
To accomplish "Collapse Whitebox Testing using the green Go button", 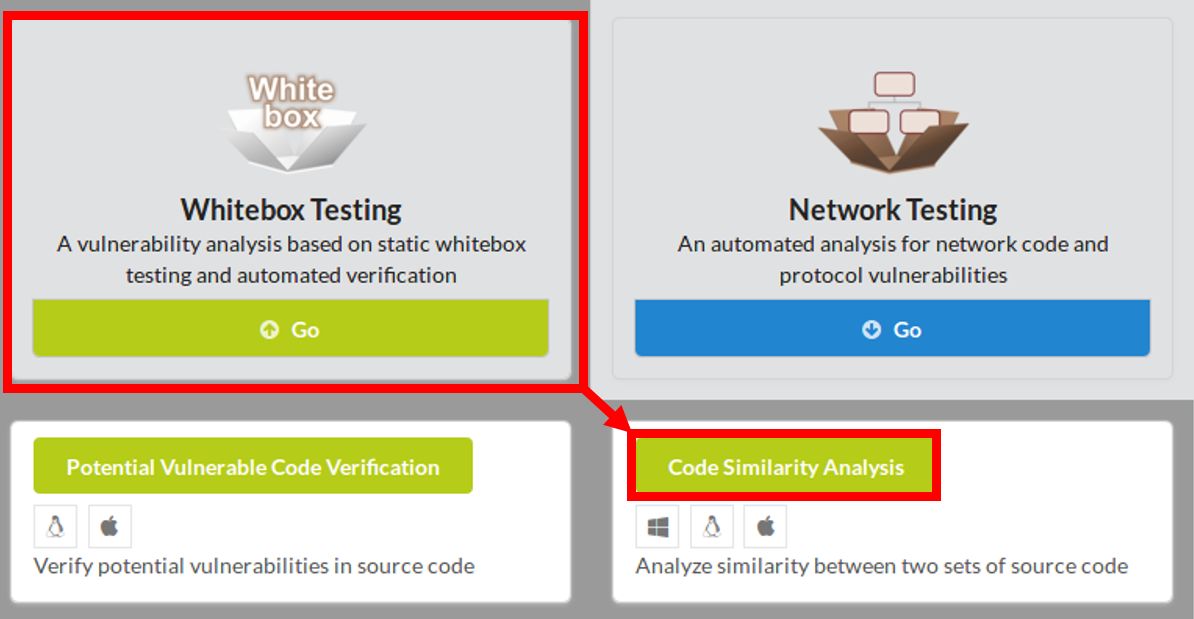I will click(x=290, y=329).
